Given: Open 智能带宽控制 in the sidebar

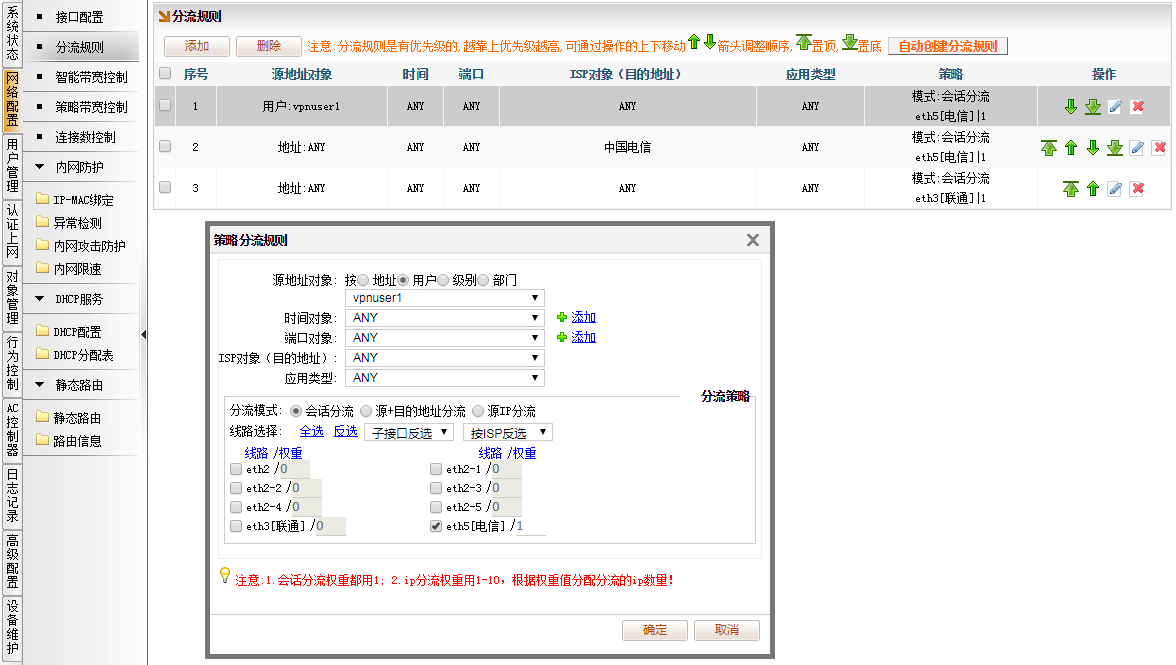Looking at the screenshot, I should point(91,77).
